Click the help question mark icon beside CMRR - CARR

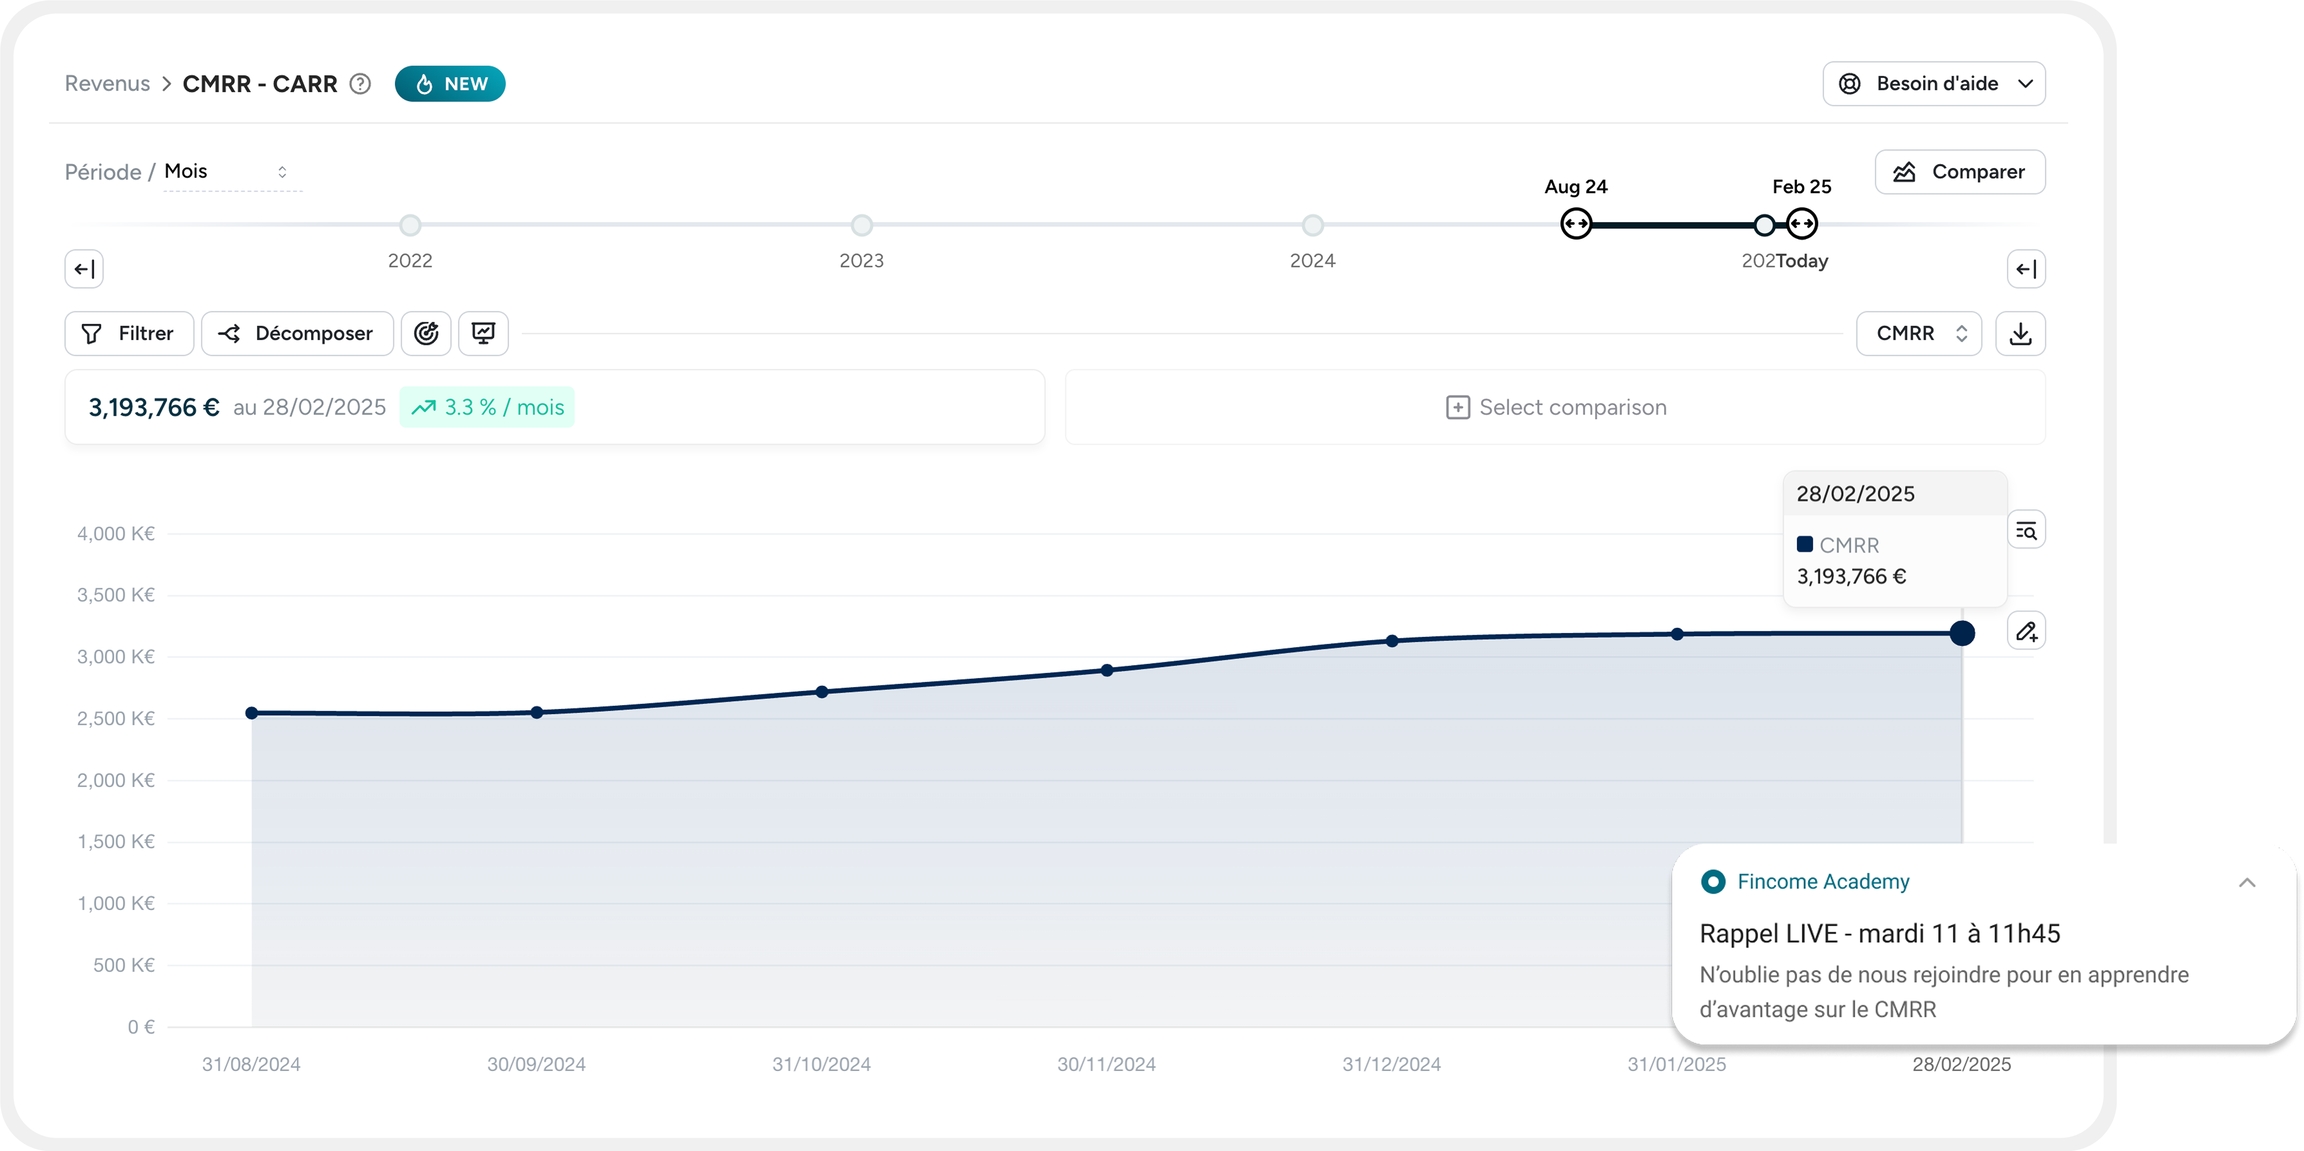pyautogui.click(x=360, y=84)
